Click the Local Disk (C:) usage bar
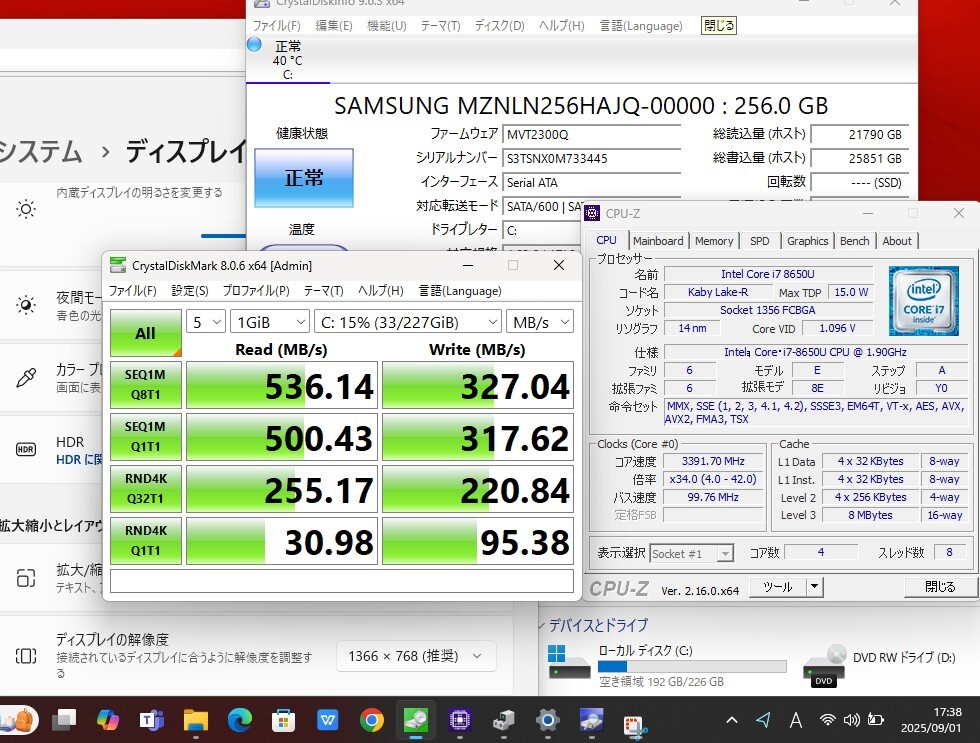The image size is (980, 743). tap(691, 667)
